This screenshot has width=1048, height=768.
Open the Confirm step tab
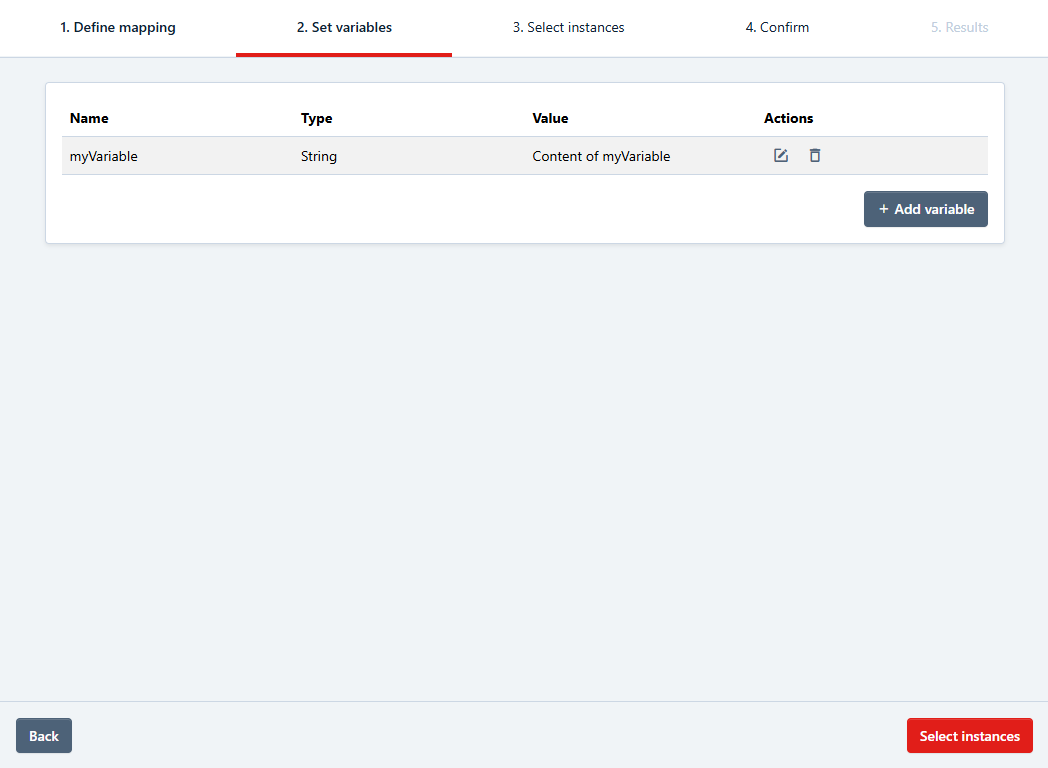pos(777,28)
